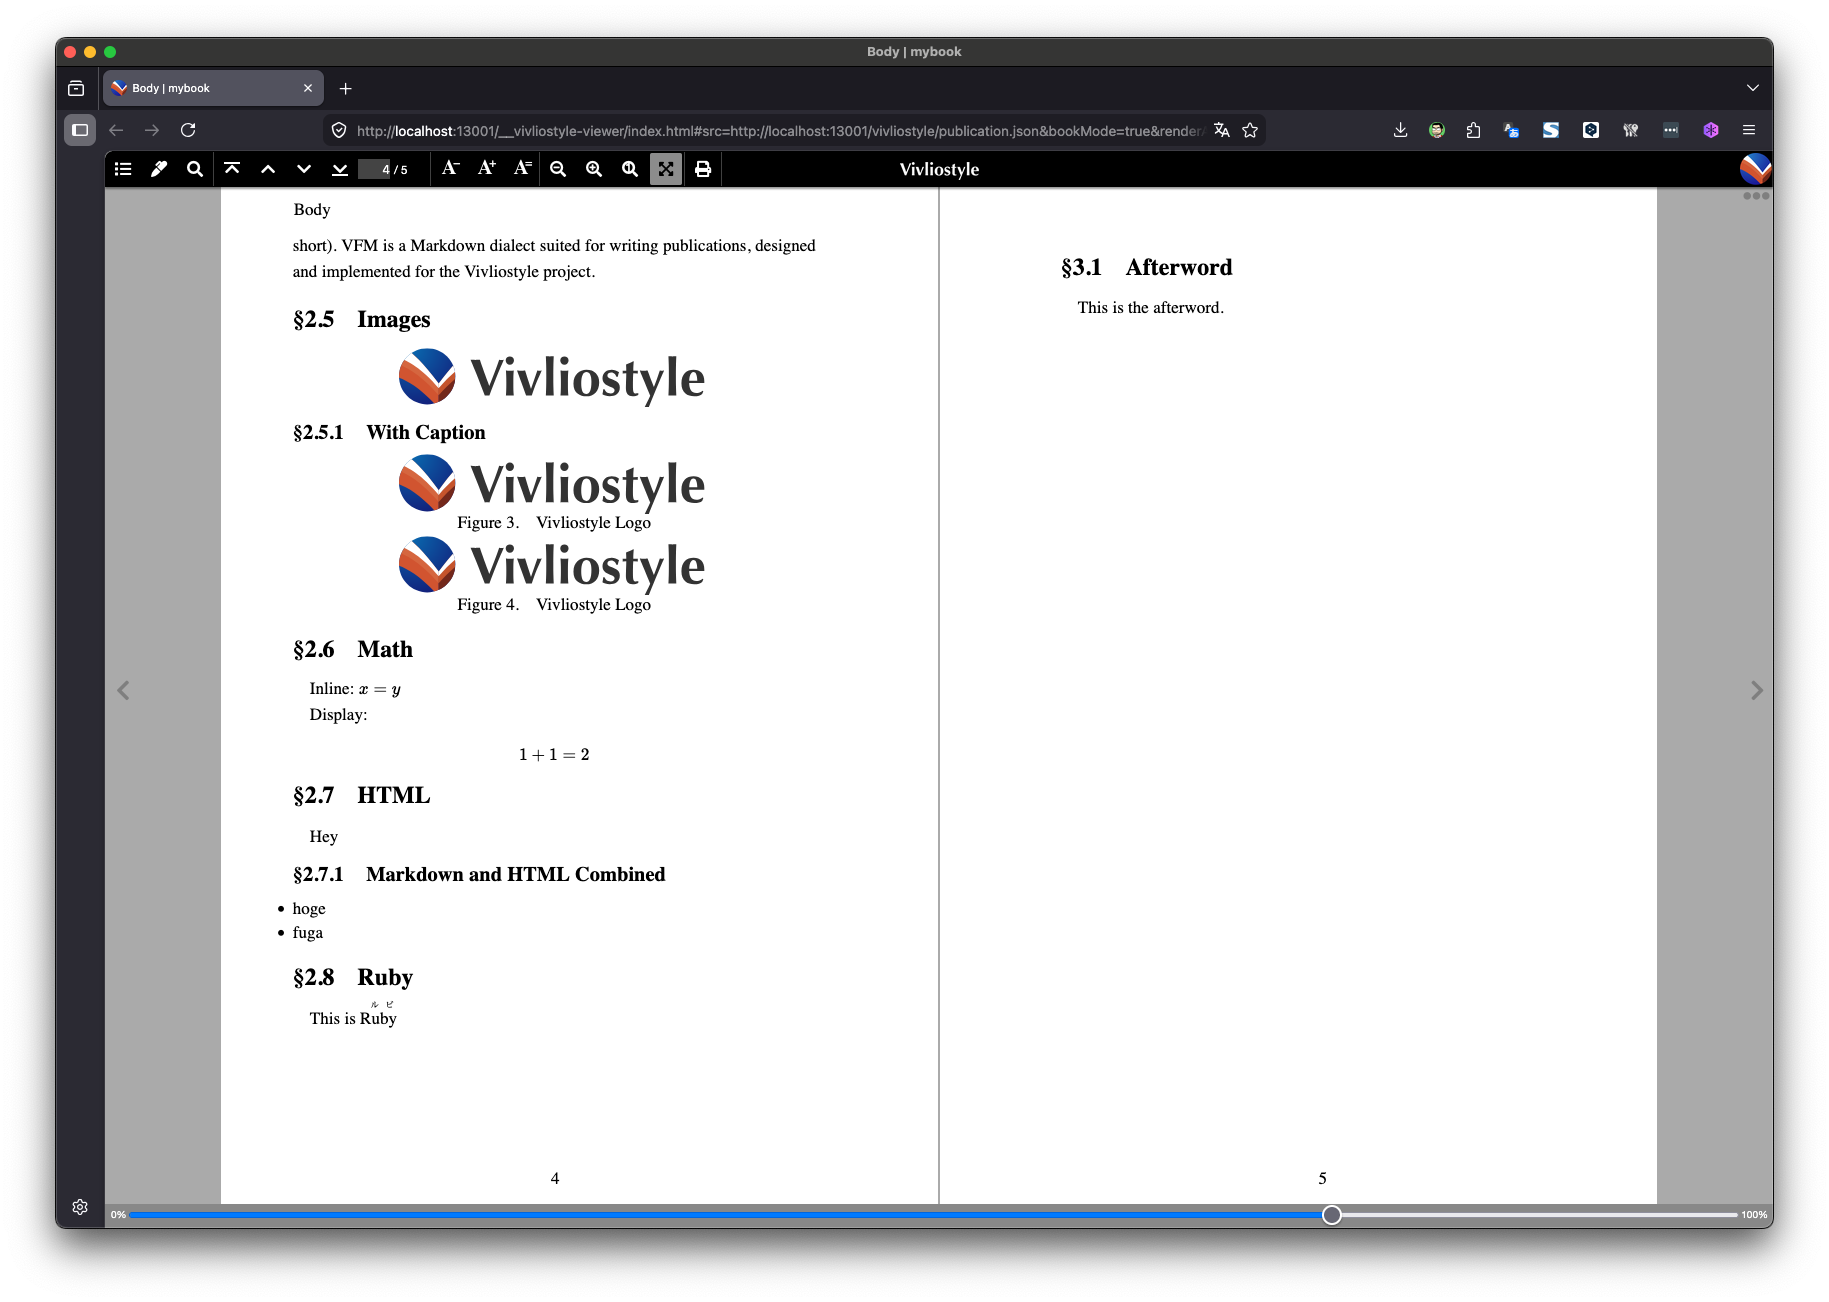Open the extensions puzzle-piece menu
This screenshot has height=1302, width=1829.
pos(1473,130)
